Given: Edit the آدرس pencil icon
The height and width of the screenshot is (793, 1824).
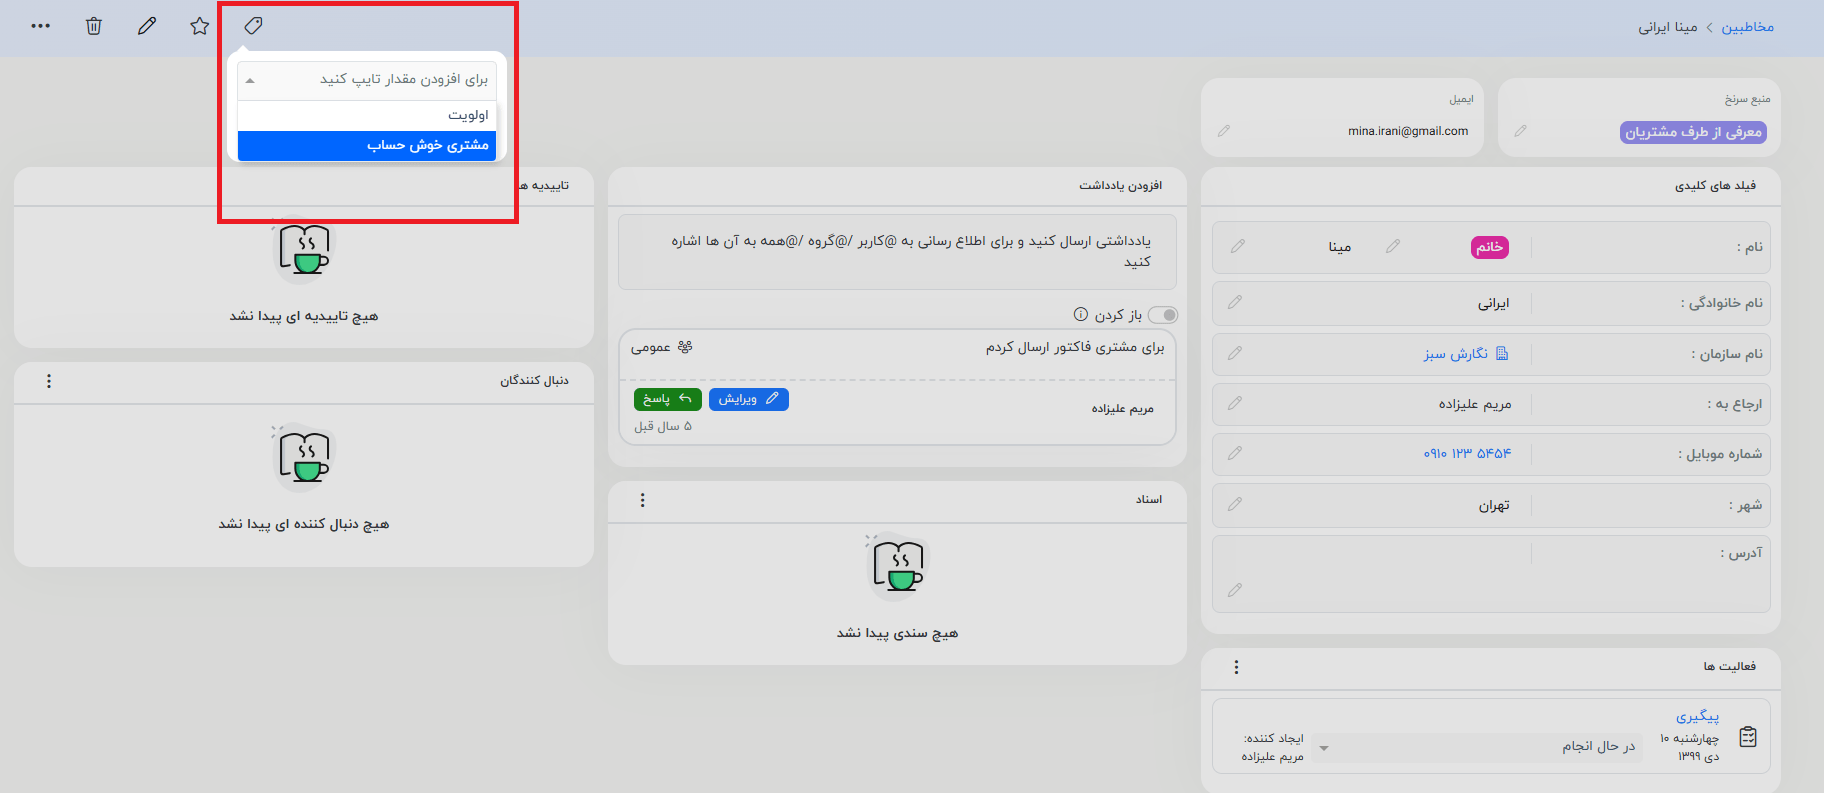Looking at the screenshot, I should click(x=1235, y=590).
